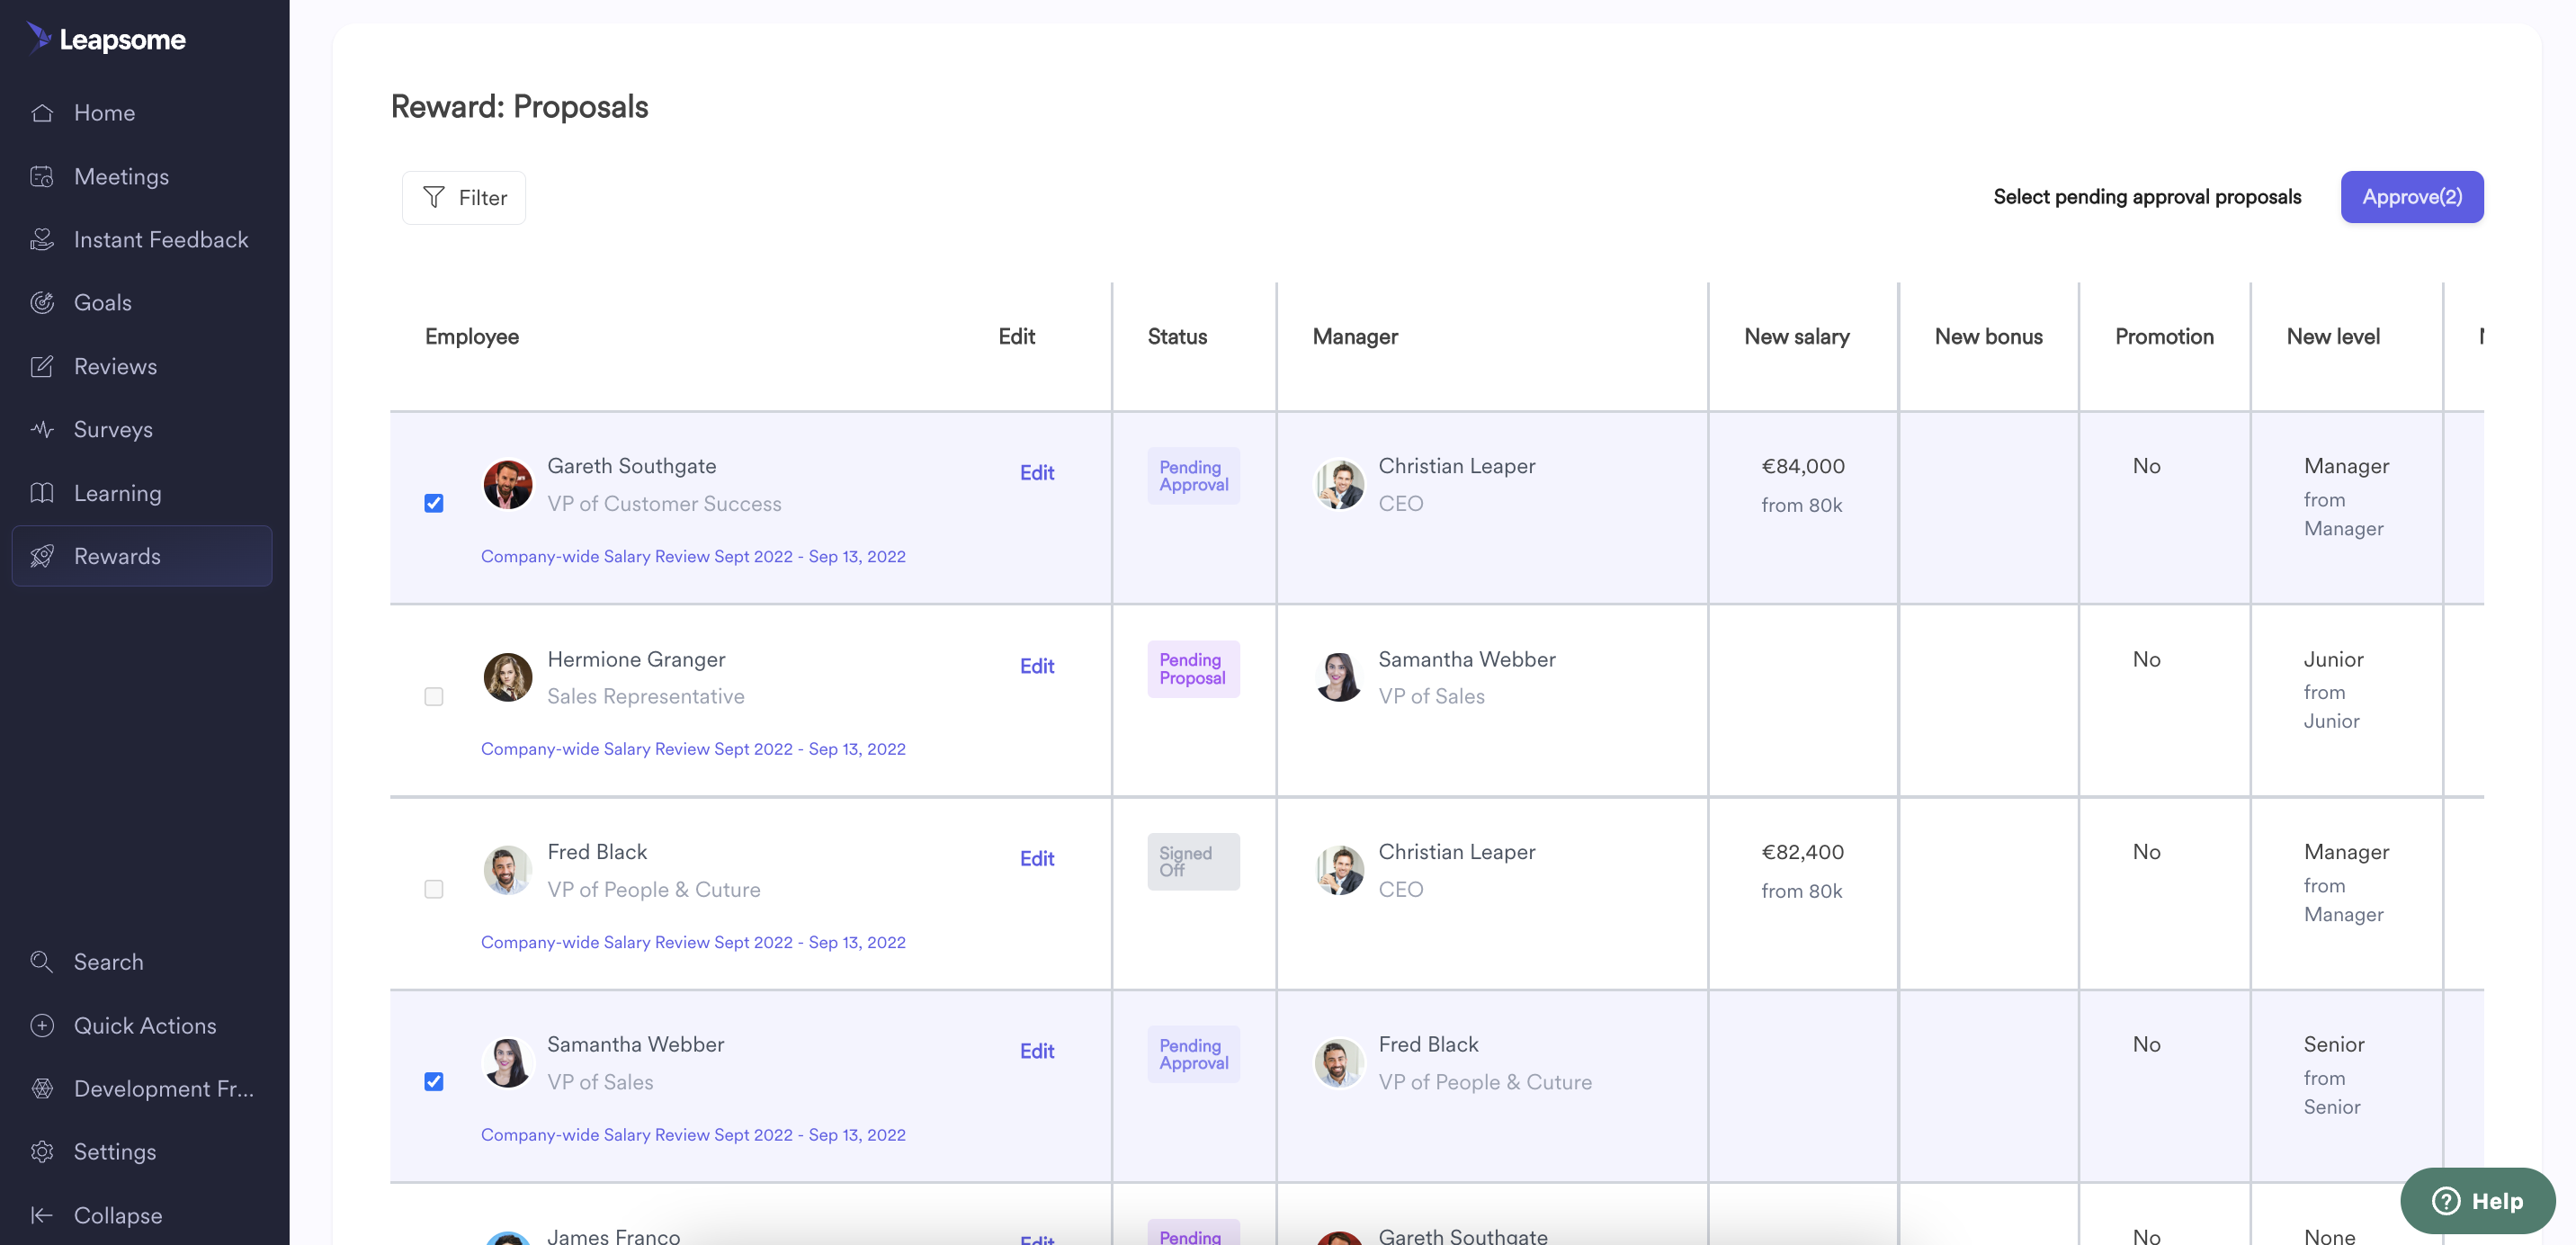The width and height of the screenshot is (2576, 1245).
Task: Click Approve(2) button
Action: 2412,197
